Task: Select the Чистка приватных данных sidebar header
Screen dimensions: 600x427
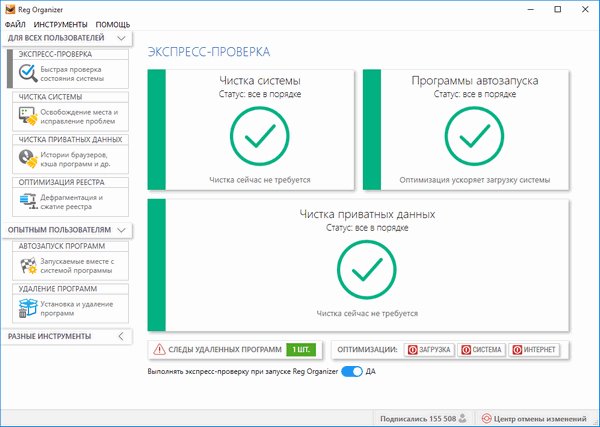Action: point(70,140)
